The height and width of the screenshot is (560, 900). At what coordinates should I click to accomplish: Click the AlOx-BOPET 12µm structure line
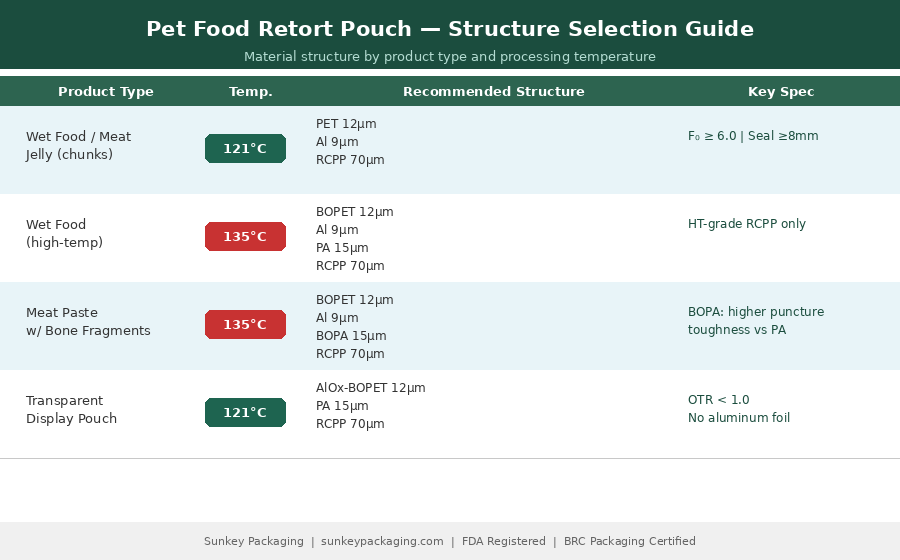tap(370, 388)
